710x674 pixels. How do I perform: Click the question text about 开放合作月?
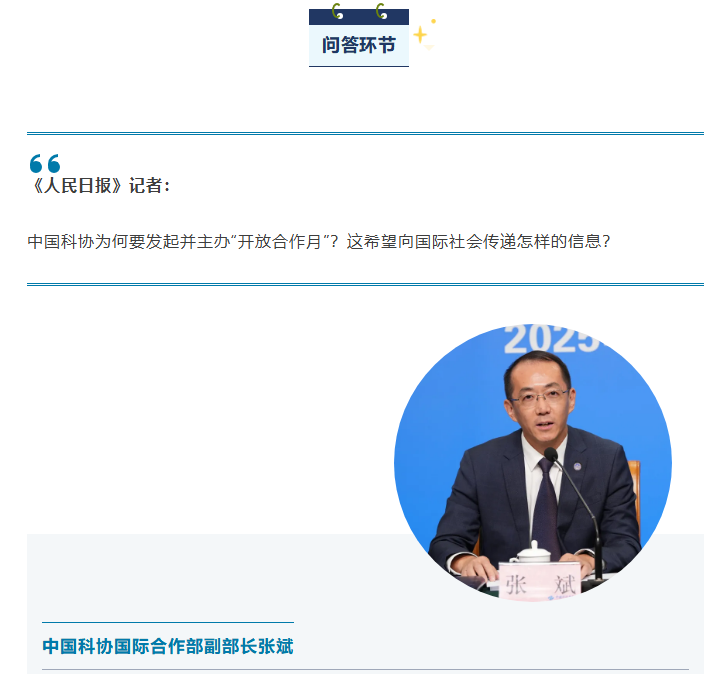point(319,241)
